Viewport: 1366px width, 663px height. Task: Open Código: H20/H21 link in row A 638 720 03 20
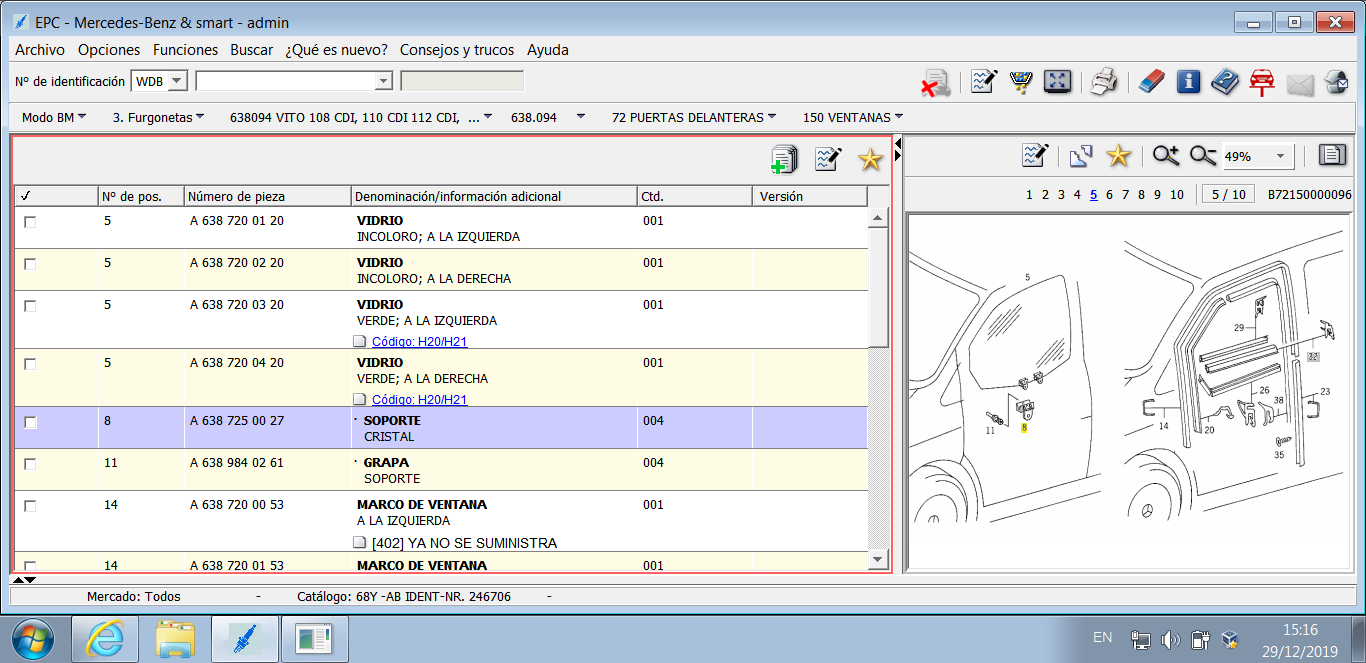pyautogui.click(x=420, y=342)
